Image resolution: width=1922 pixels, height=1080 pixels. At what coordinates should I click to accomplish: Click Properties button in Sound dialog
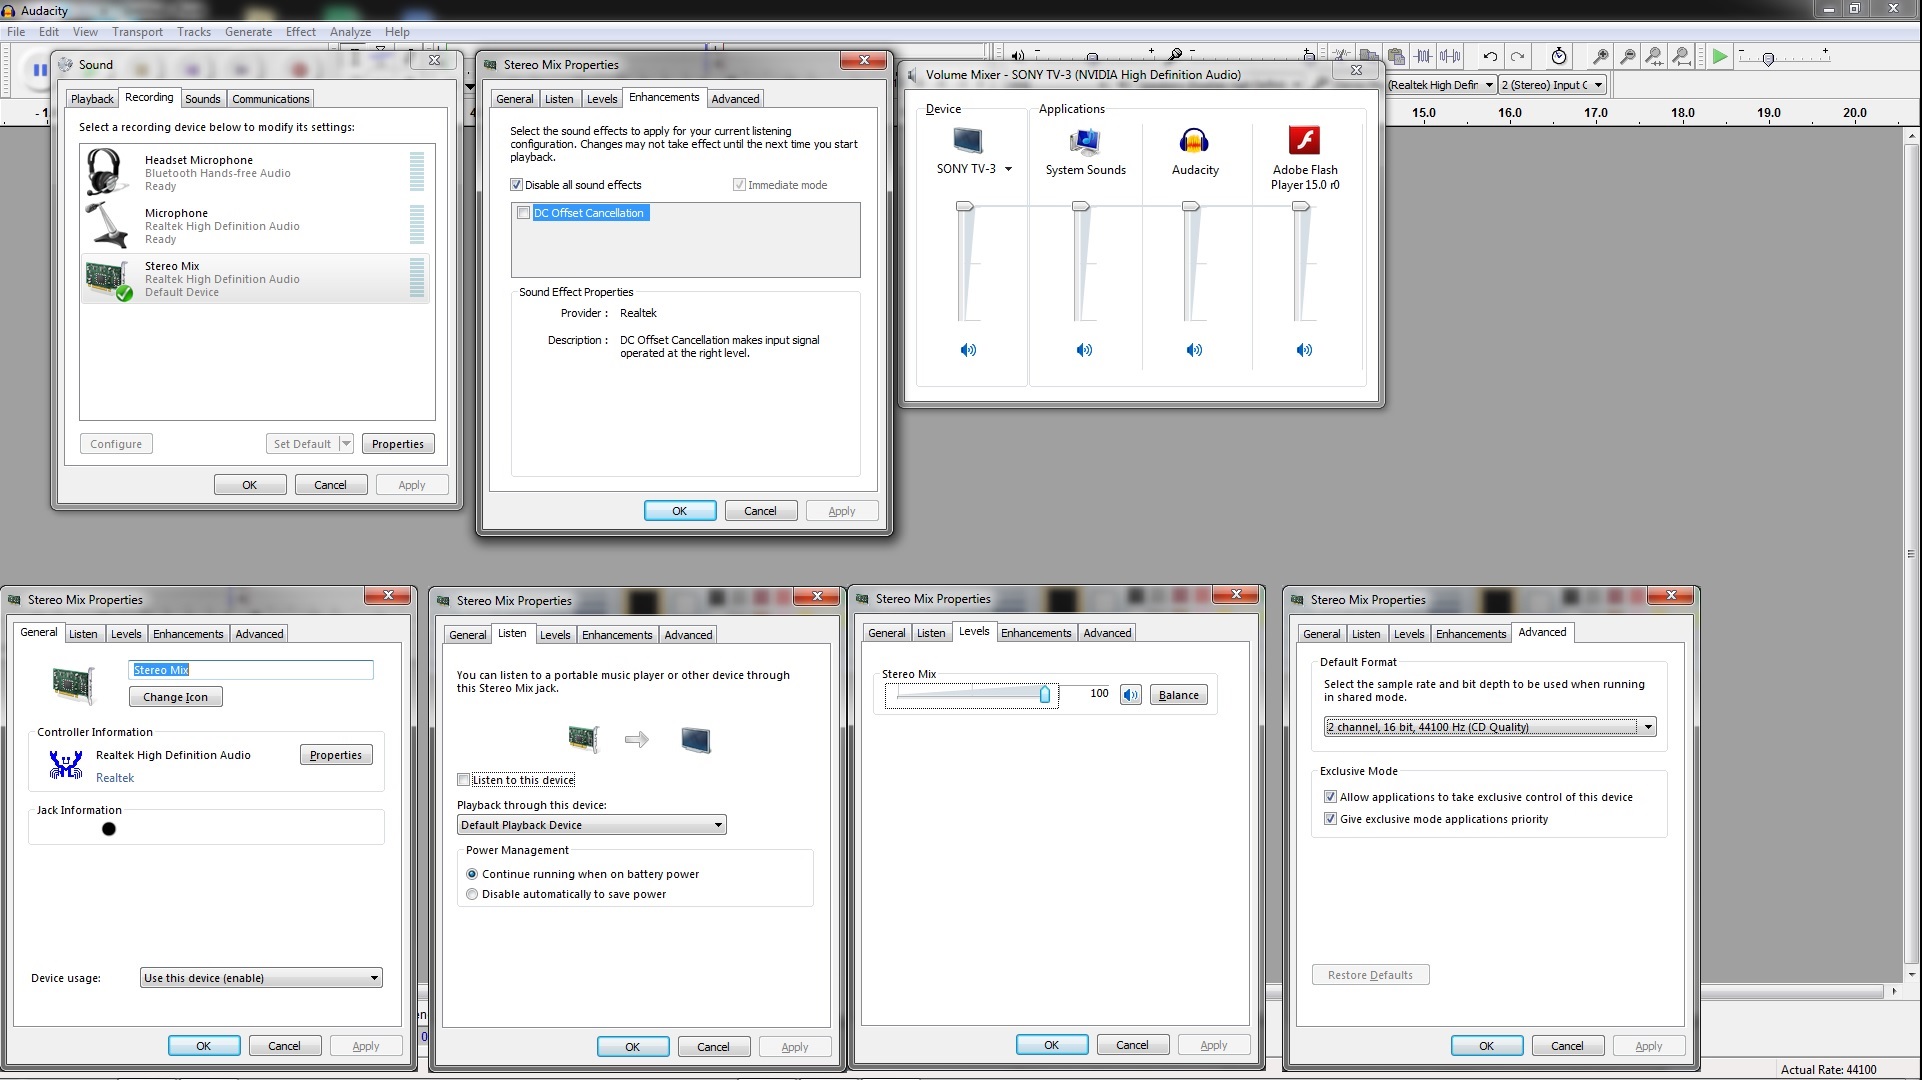point(397,444)
